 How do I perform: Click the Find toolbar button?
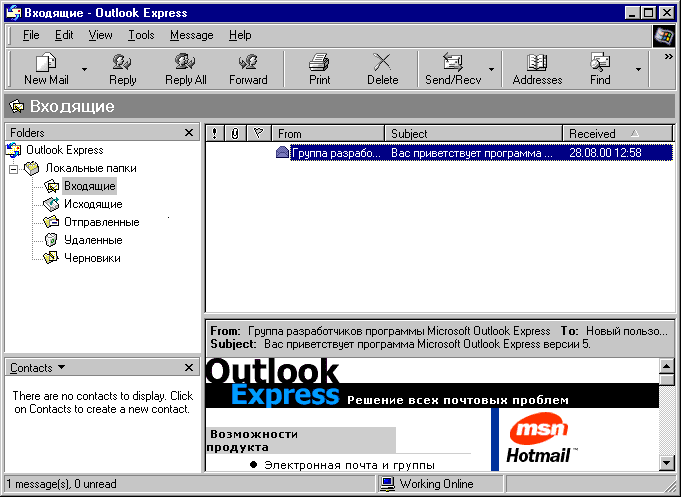tap(600, 69)
